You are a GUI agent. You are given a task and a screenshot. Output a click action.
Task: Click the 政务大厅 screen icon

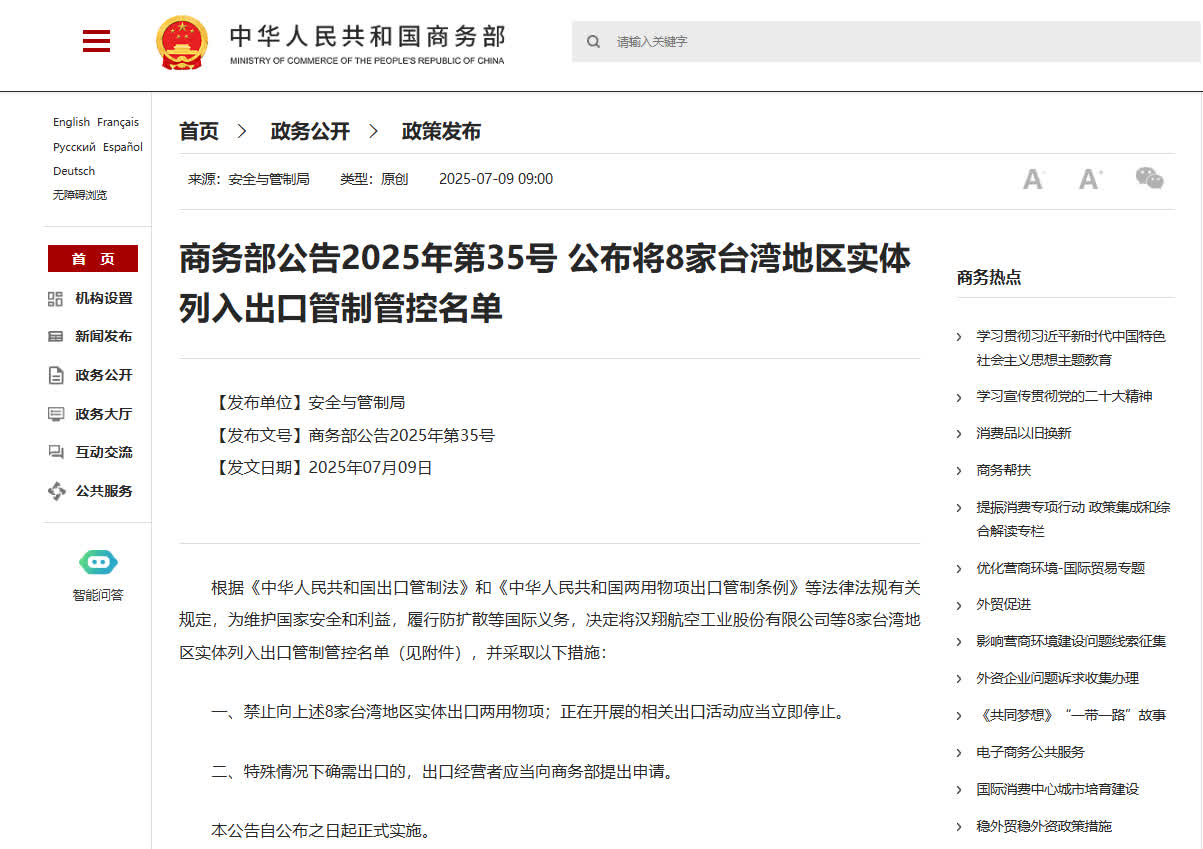(x=56, y=414)
